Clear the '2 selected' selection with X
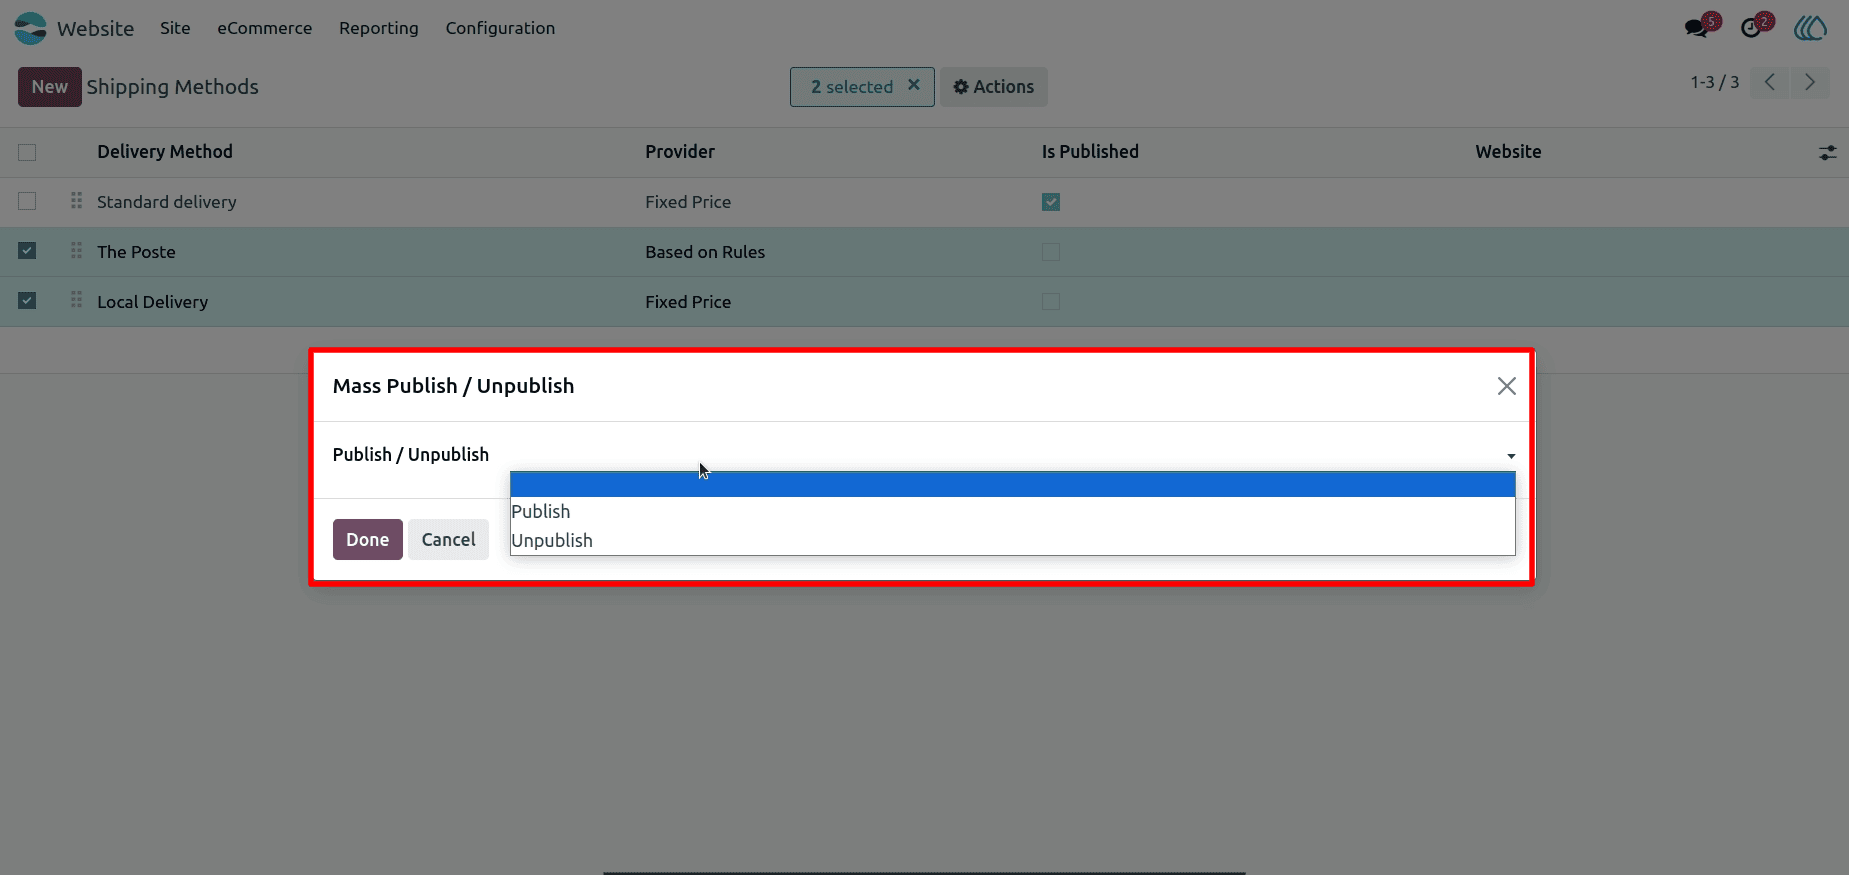The height and width of the screenshot is (875, 1849). point(913,86)
